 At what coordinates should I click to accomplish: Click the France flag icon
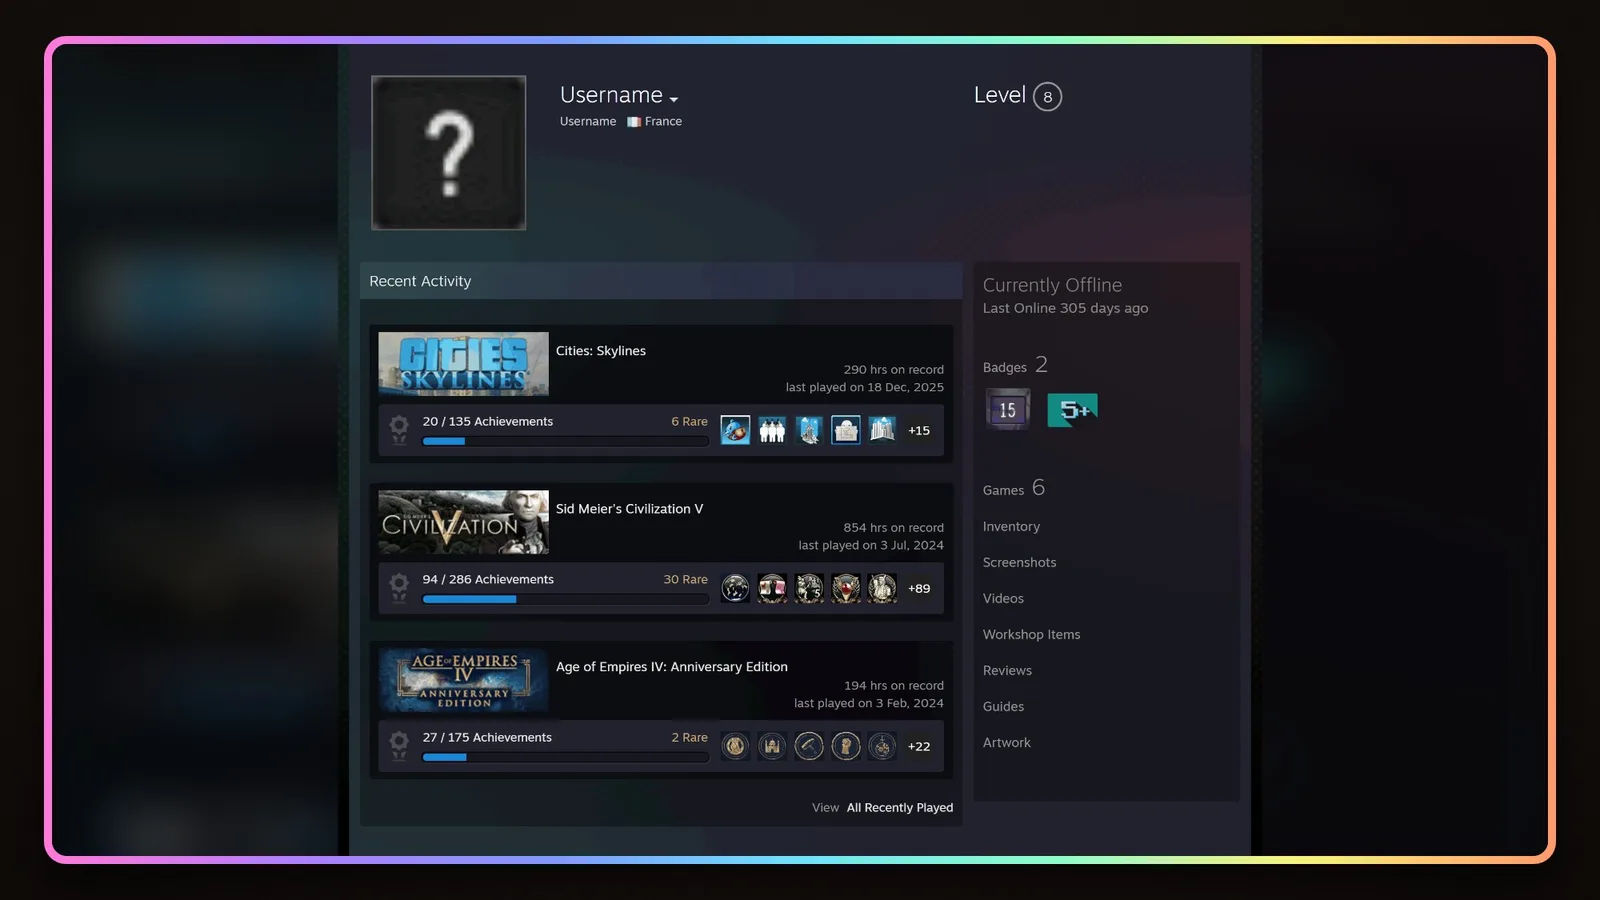coord(634,122)
